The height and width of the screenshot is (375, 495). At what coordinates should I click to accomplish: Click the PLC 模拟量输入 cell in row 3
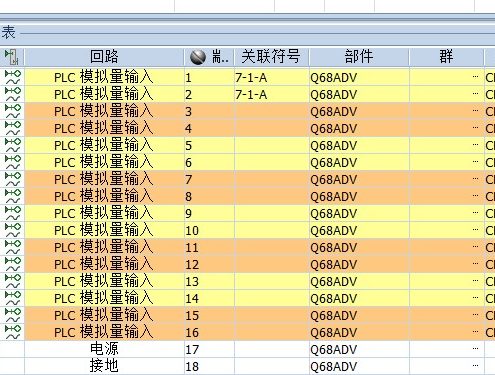tap(104, 111)
